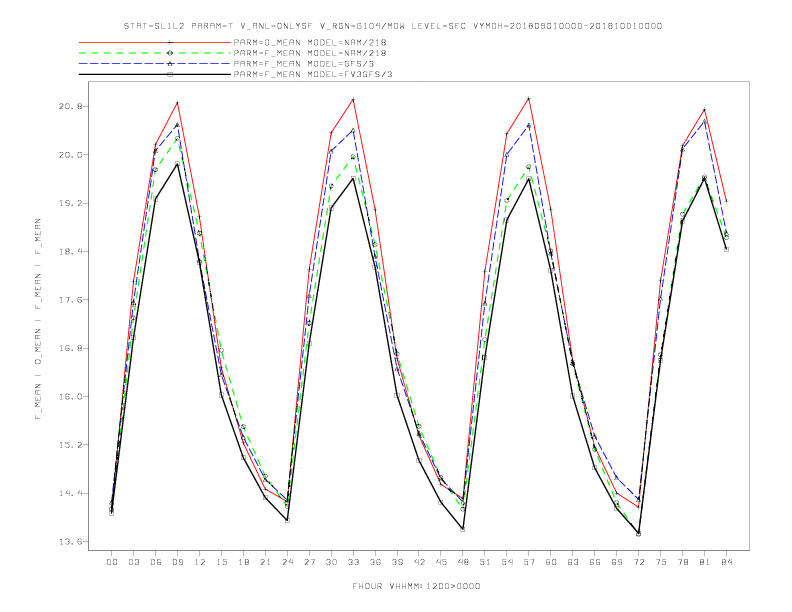Click x-axis forecast hour label 00

coord(112,562)
